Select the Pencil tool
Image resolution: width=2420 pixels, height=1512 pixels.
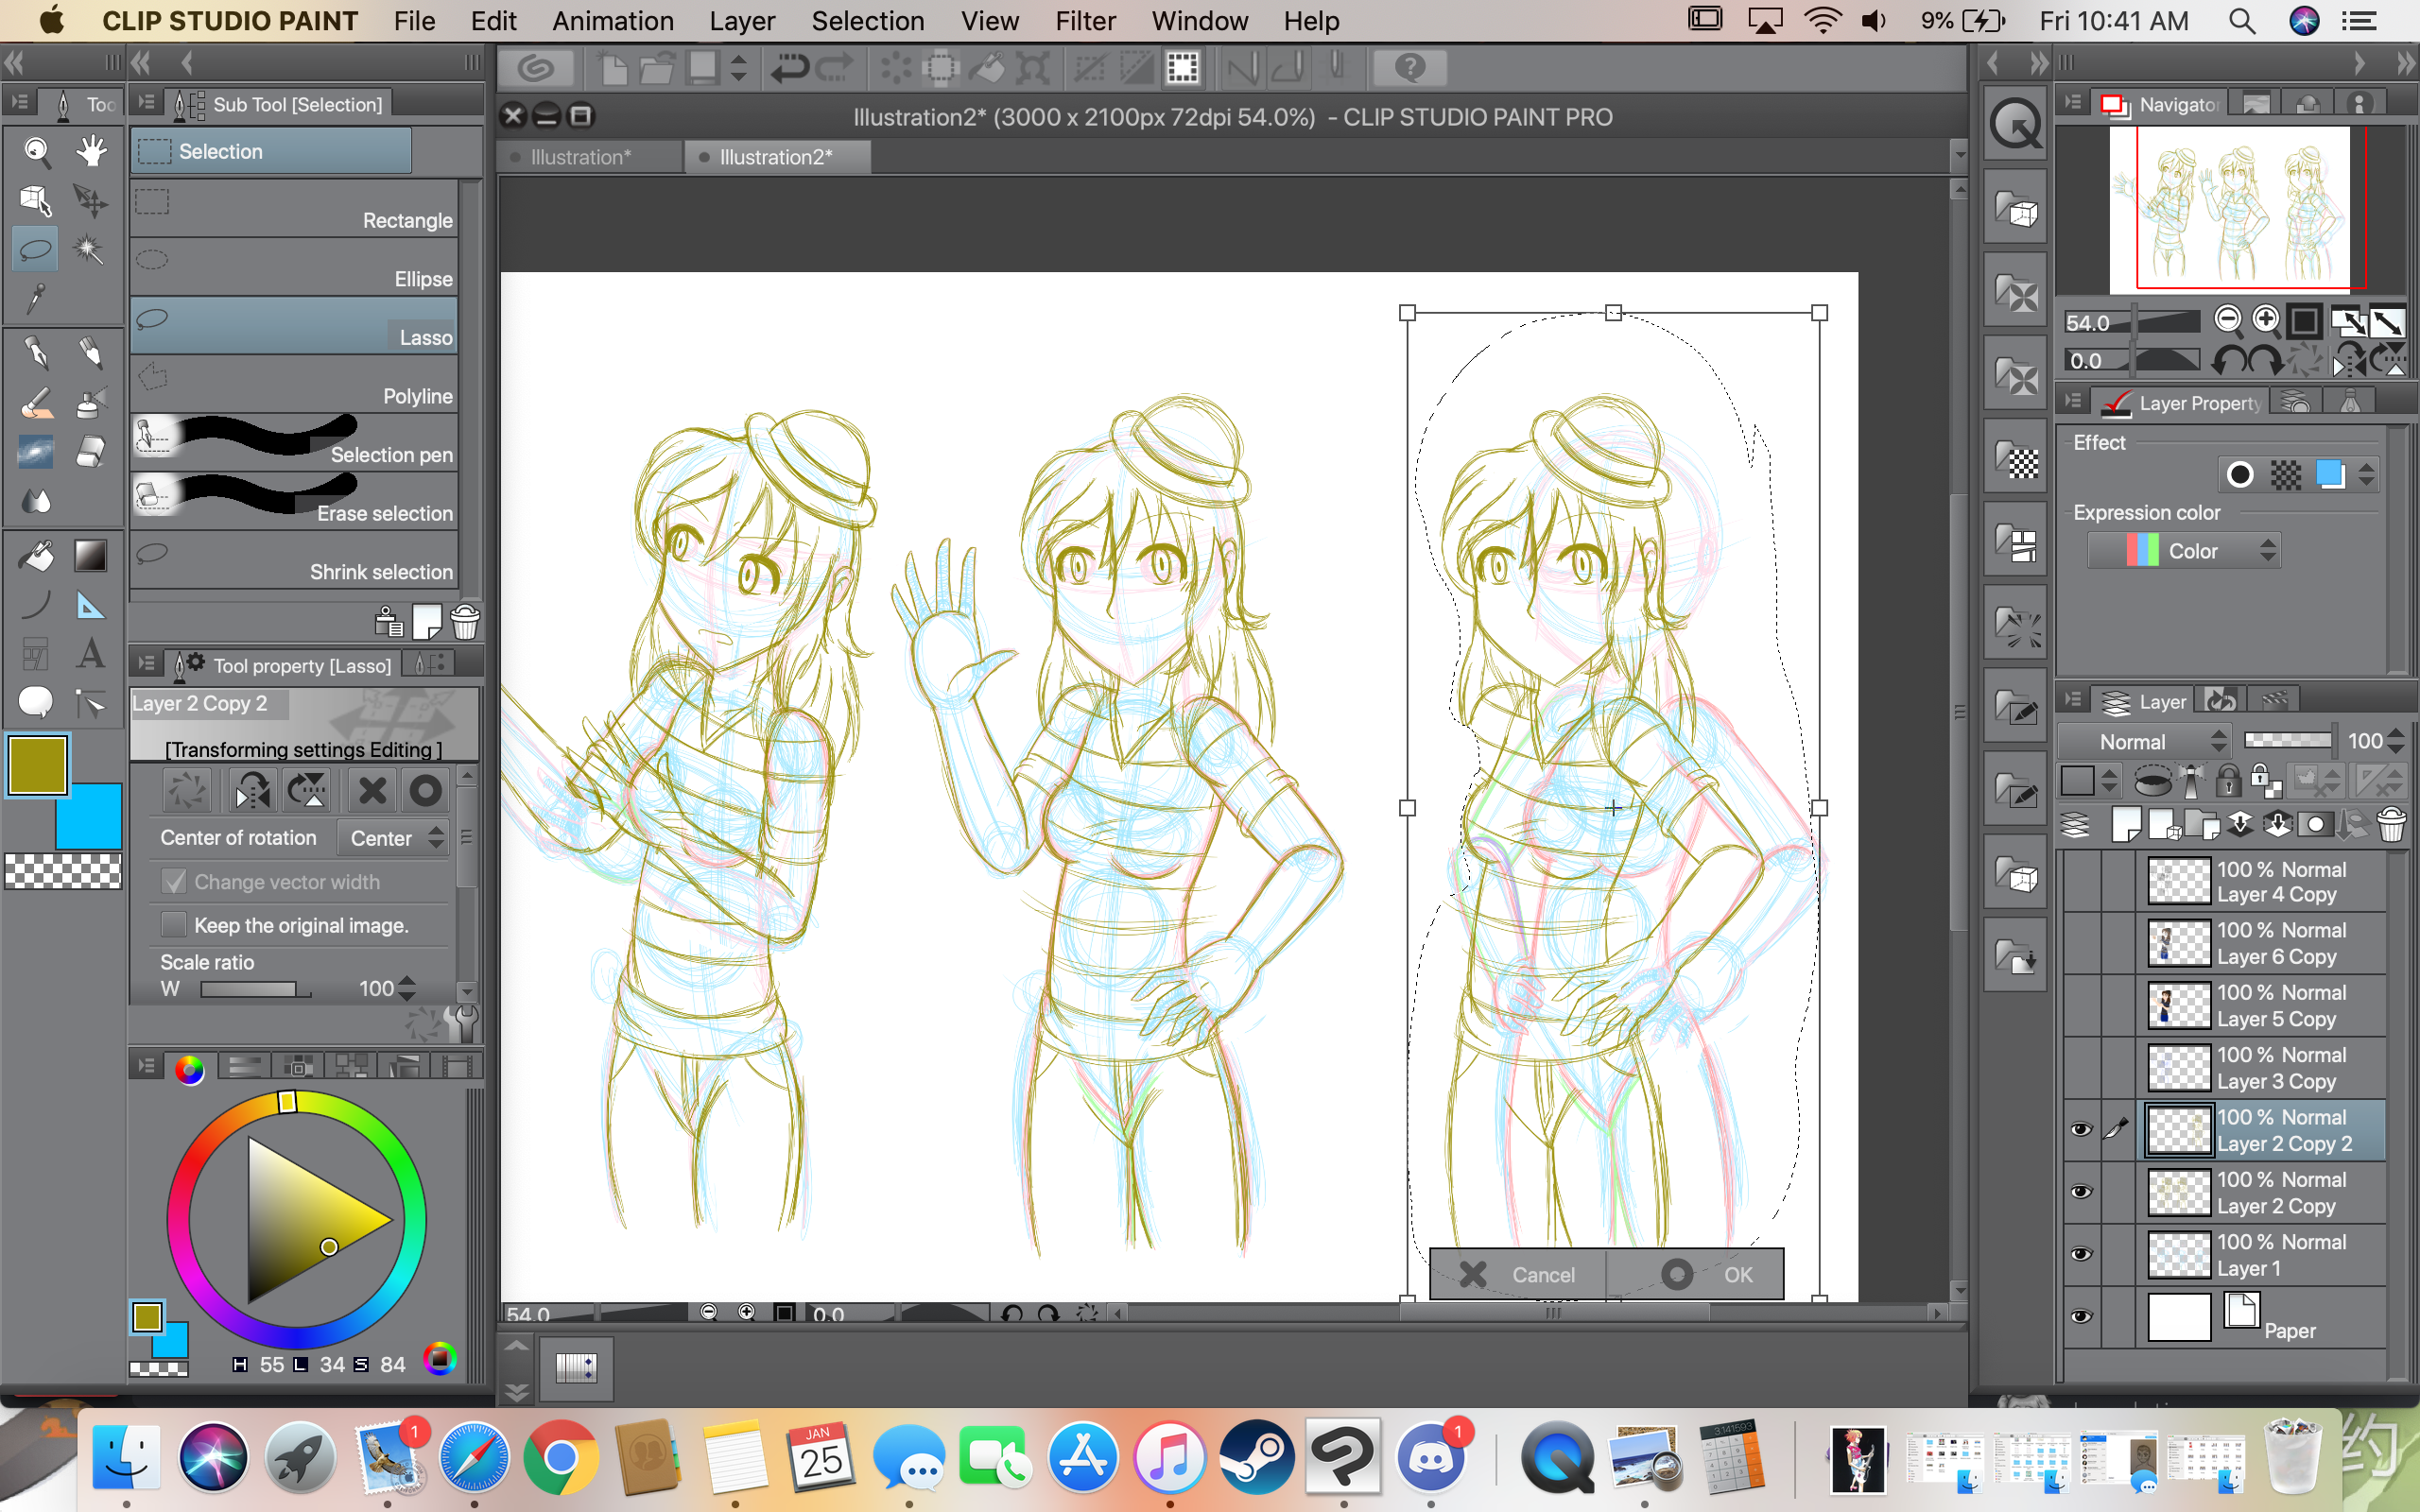click(x=91, y=353)
